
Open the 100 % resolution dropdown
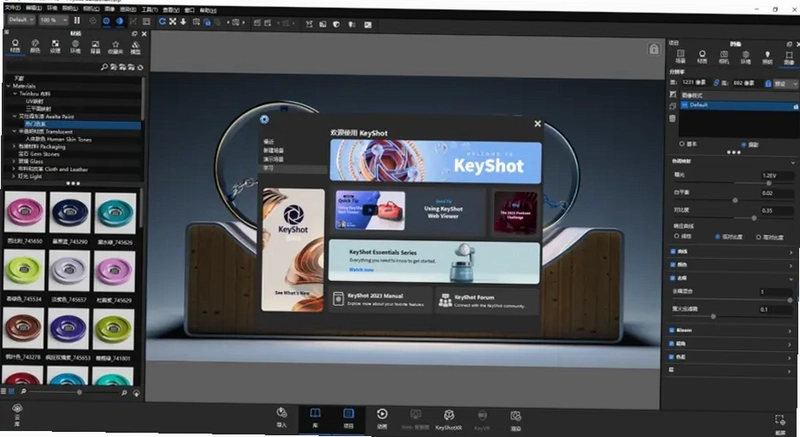point(54,20)
